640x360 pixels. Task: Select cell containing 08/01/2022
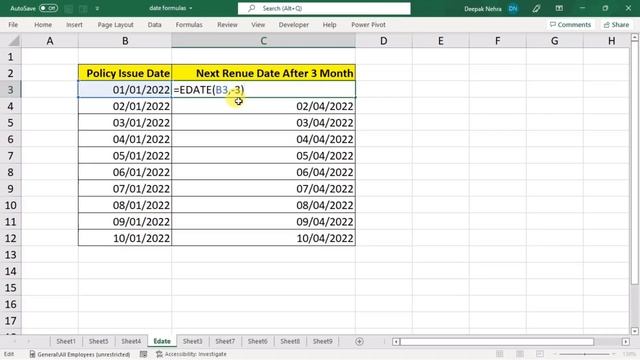point(125,205)
